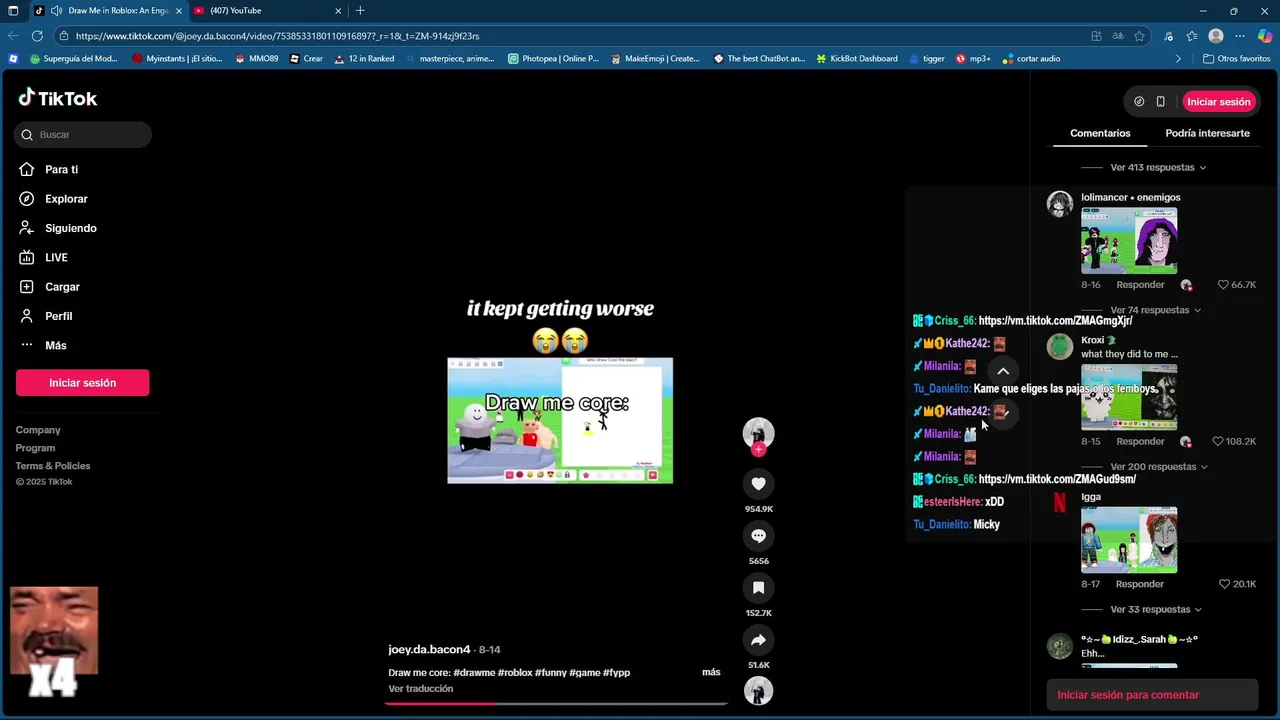The width and height of the screenshot is (1280, 720).
Task: Click the video progress bar
Action: point(556,704)
